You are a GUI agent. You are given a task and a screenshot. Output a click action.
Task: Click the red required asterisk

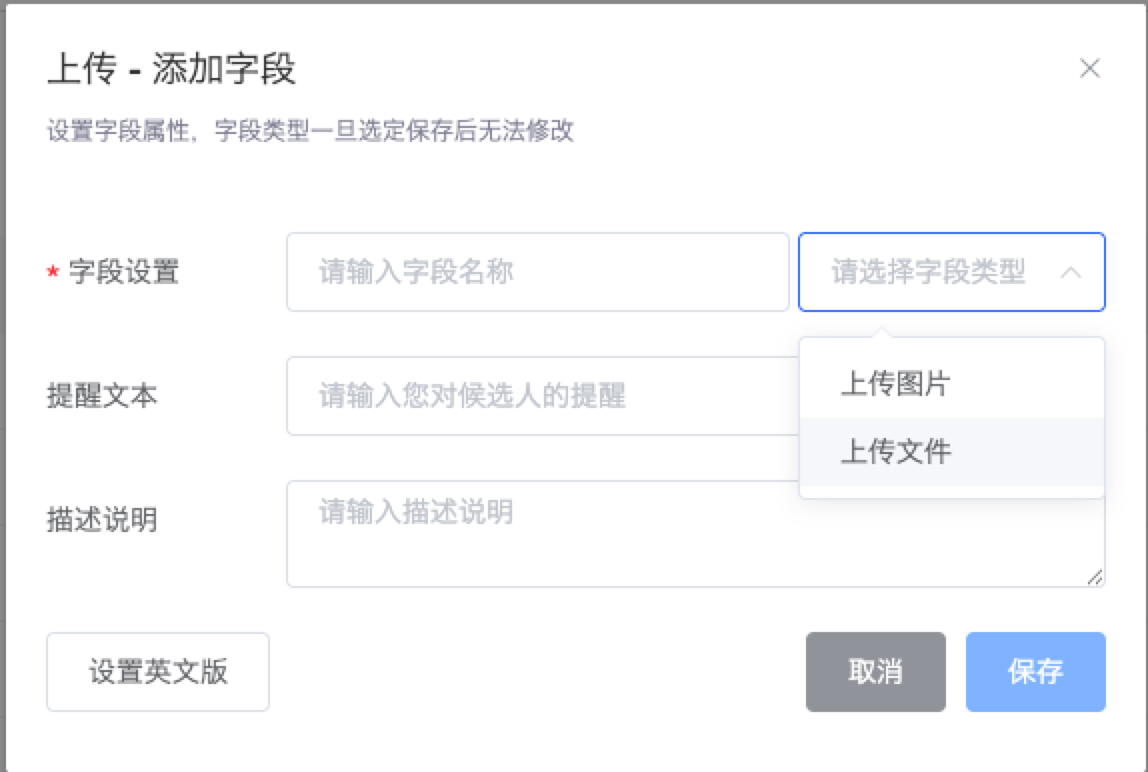click(x=53, y=273)
